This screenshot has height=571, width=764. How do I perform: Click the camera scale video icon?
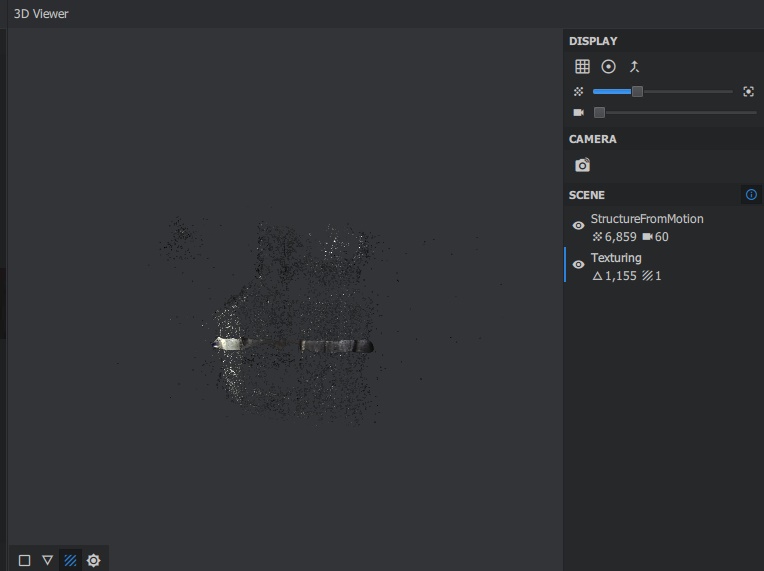click(x=578, y=113)
